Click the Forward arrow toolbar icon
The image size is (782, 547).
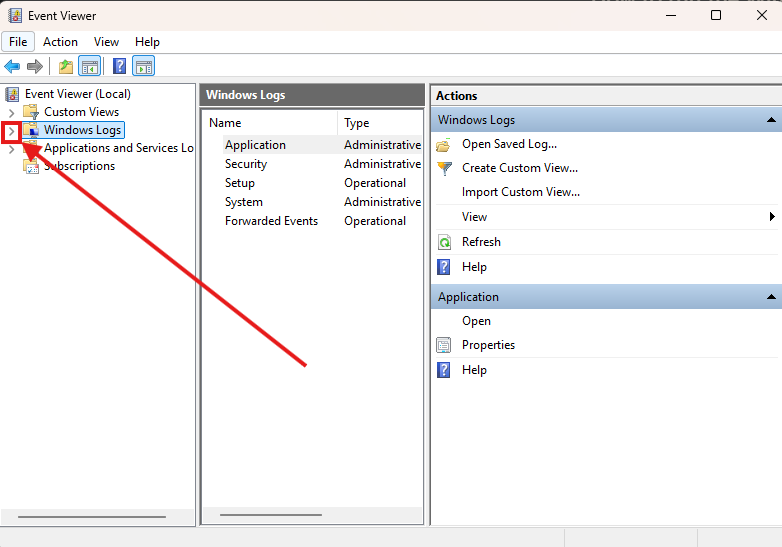34,66
